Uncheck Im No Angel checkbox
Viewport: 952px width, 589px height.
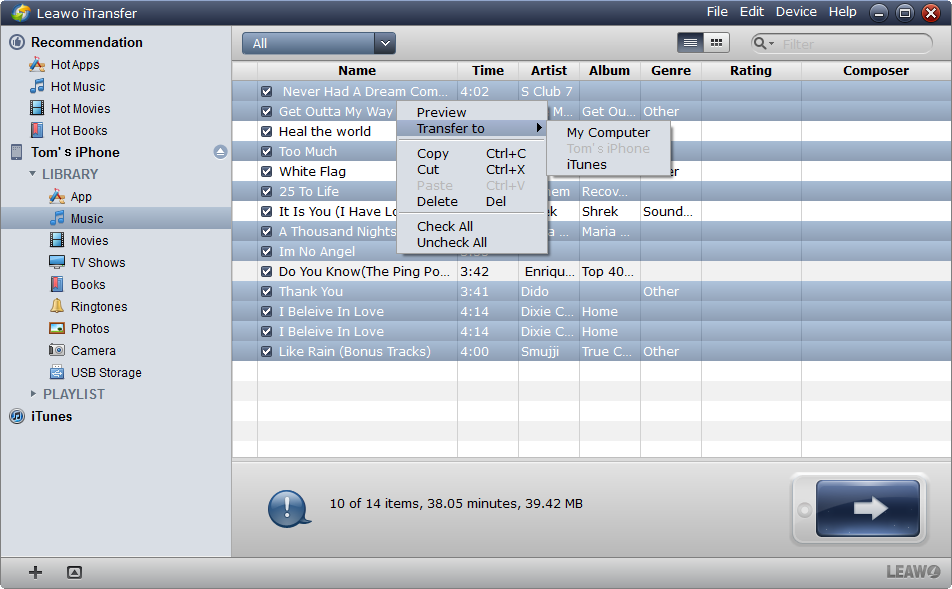[x=267, y=252]
